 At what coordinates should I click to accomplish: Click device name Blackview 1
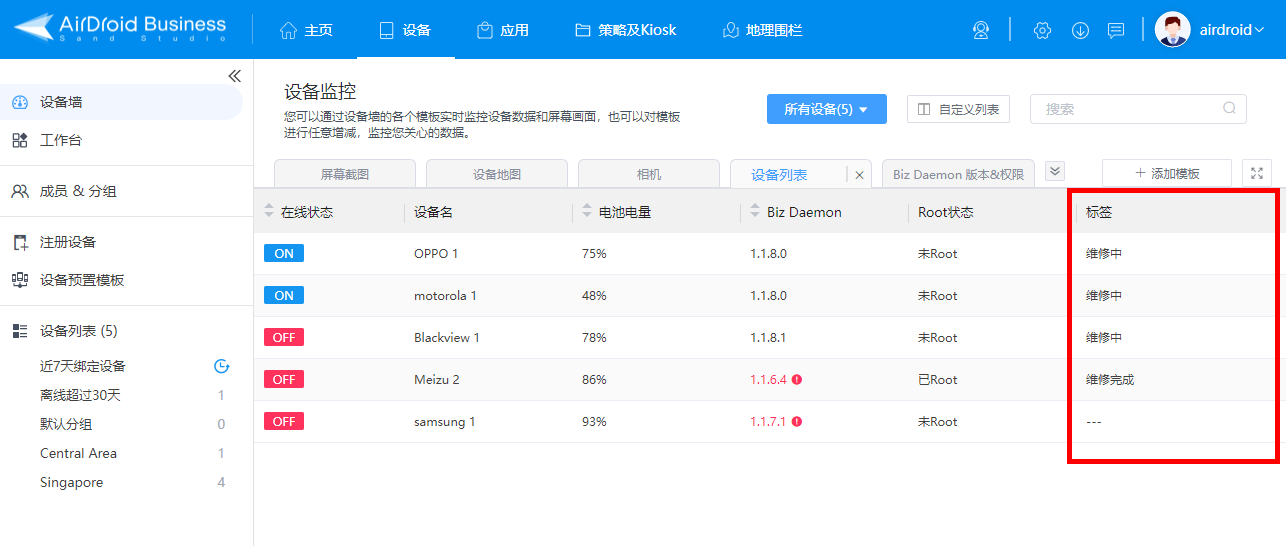(x=447, y=338)
